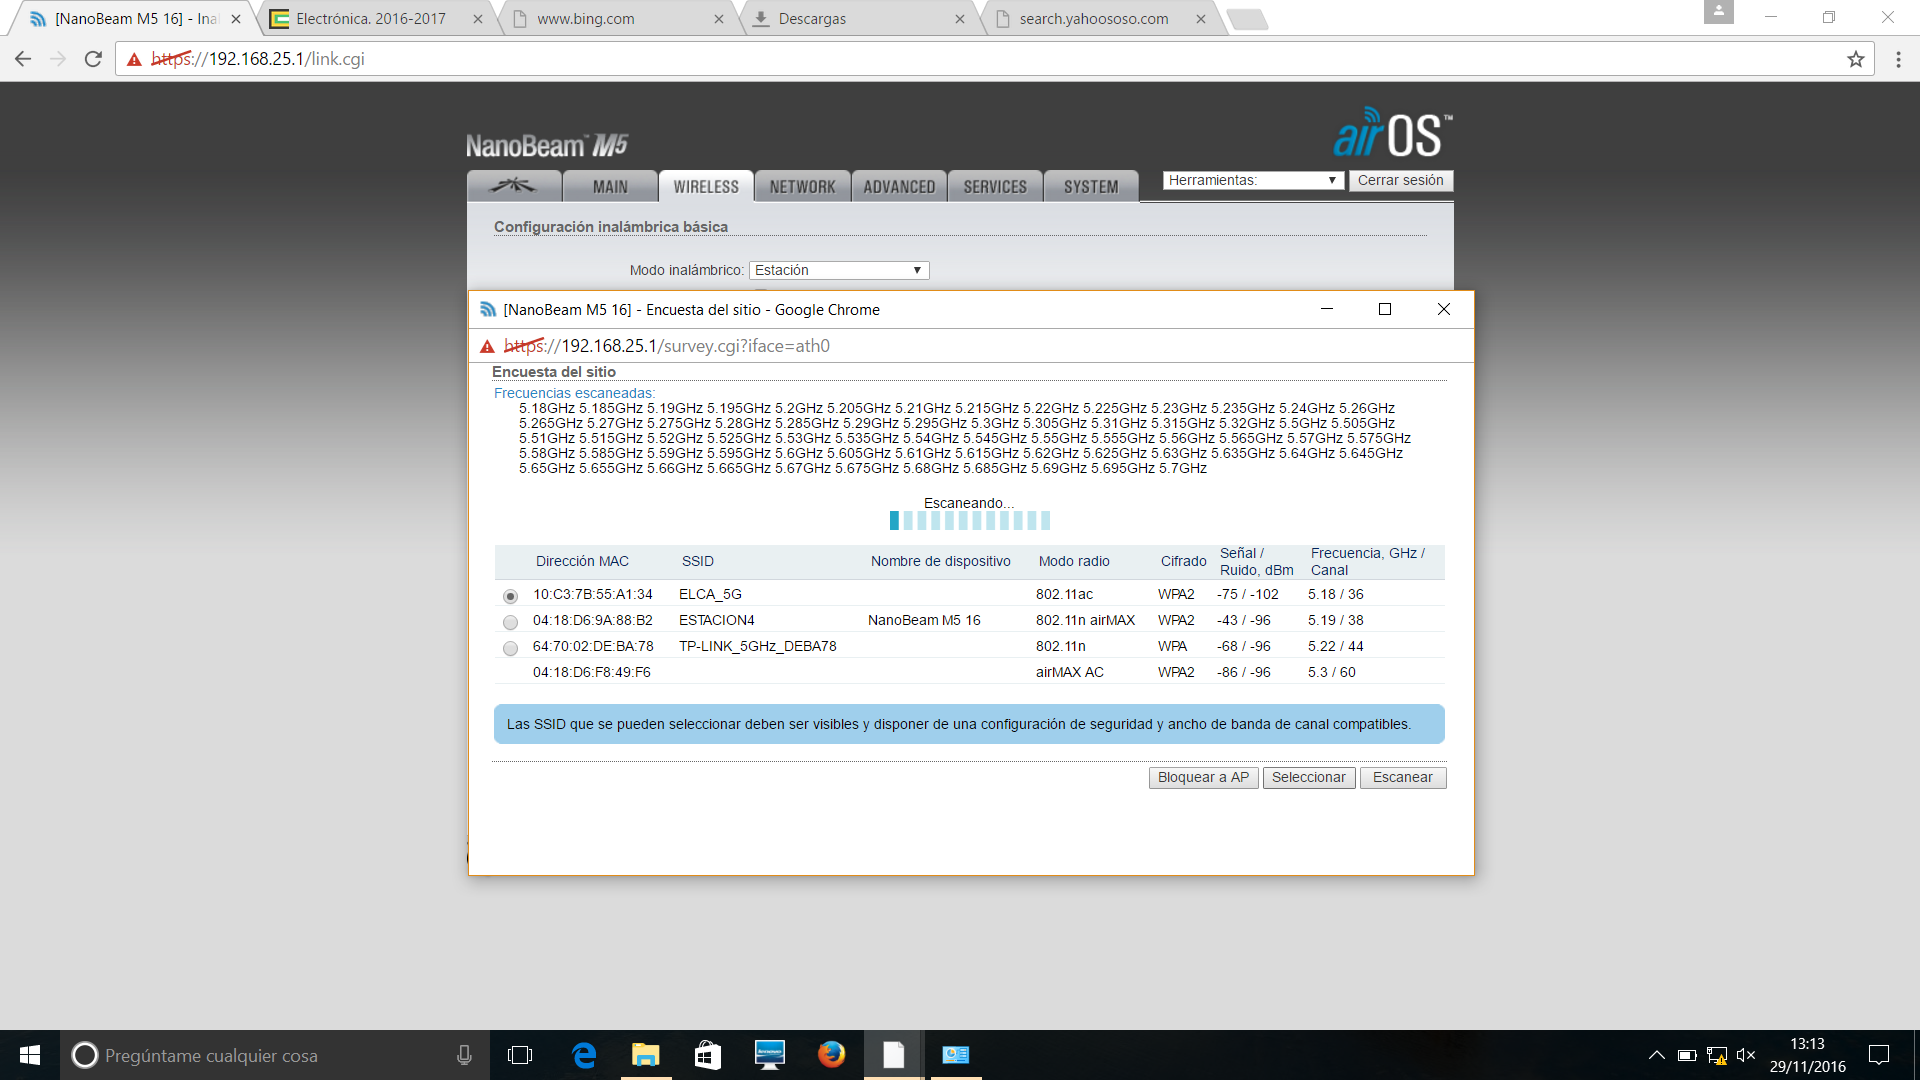Screen dimensions: 1920x1080
Task: Click the Escaneando progress bar
Action: click(x=969, y=520)
